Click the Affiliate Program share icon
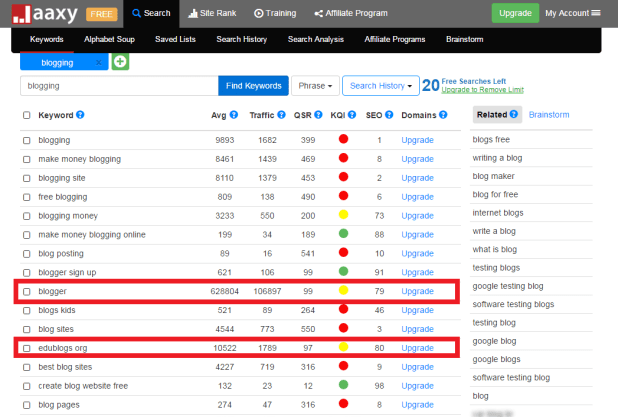 (x=318, y=14)
